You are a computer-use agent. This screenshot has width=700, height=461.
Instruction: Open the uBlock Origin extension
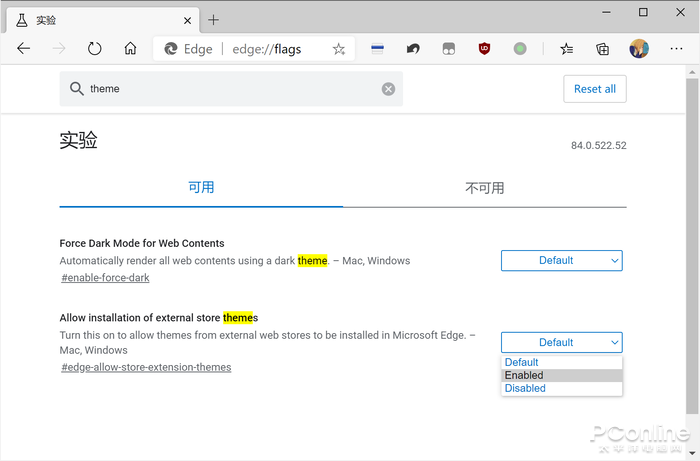tap(484, 48)
